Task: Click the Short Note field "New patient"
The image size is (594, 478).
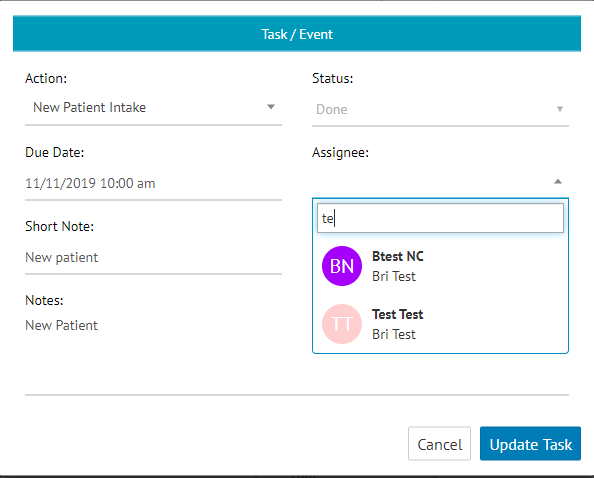Action: click(153, 258)
